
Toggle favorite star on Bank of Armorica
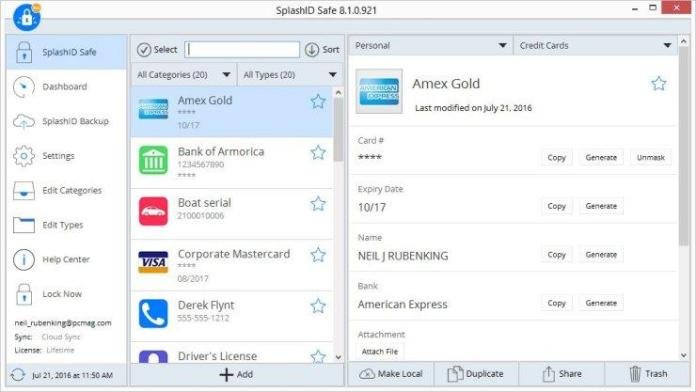[318, 153]
